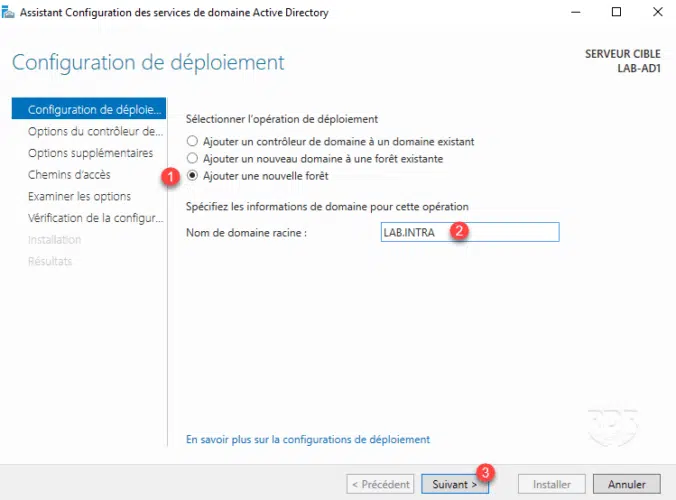676x500 pixels.
Task: Click the 'SERVEUR CIBLE' label
Action: click(x=623, y=54)
